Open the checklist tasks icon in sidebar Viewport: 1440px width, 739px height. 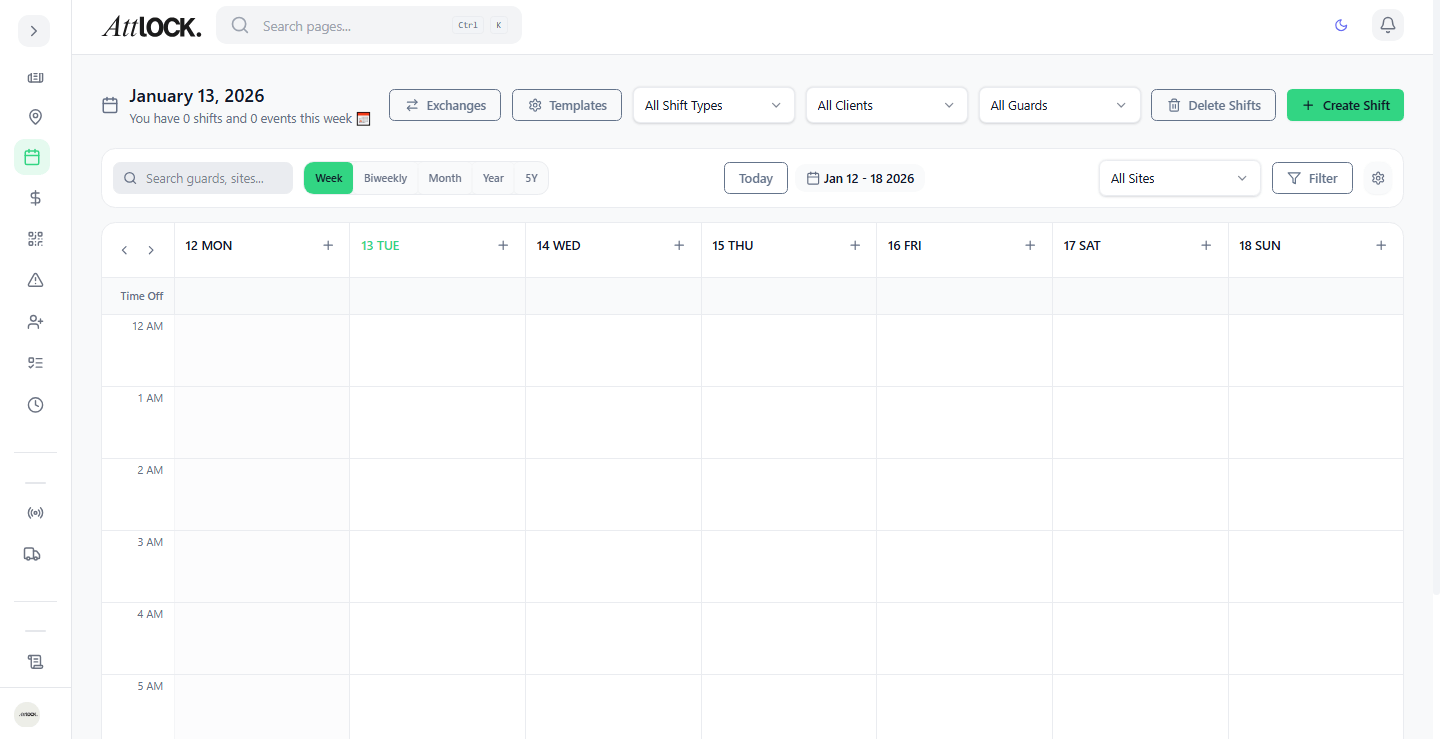35,362
